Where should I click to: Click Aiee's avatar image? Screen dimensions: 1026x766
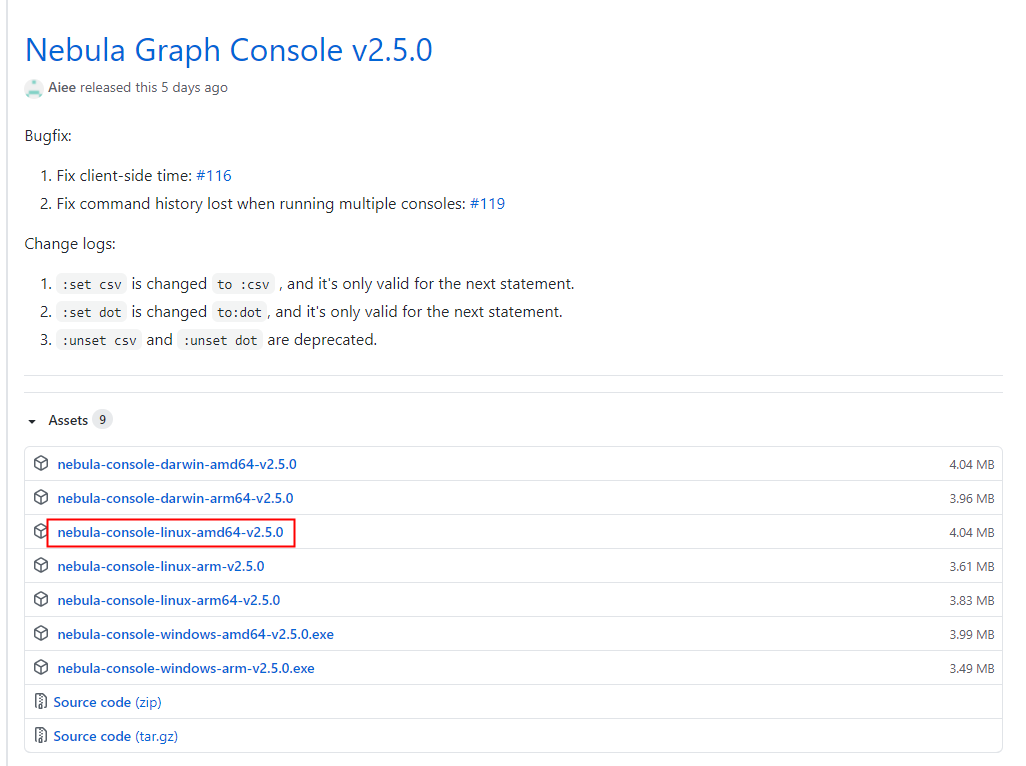(34, 88)
